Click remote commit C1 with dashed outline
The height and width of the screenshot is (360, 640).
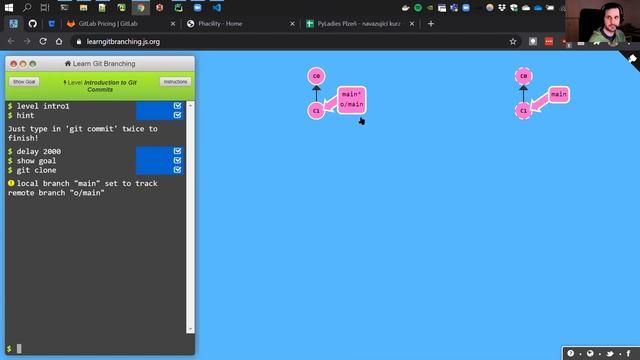[524, 111]
